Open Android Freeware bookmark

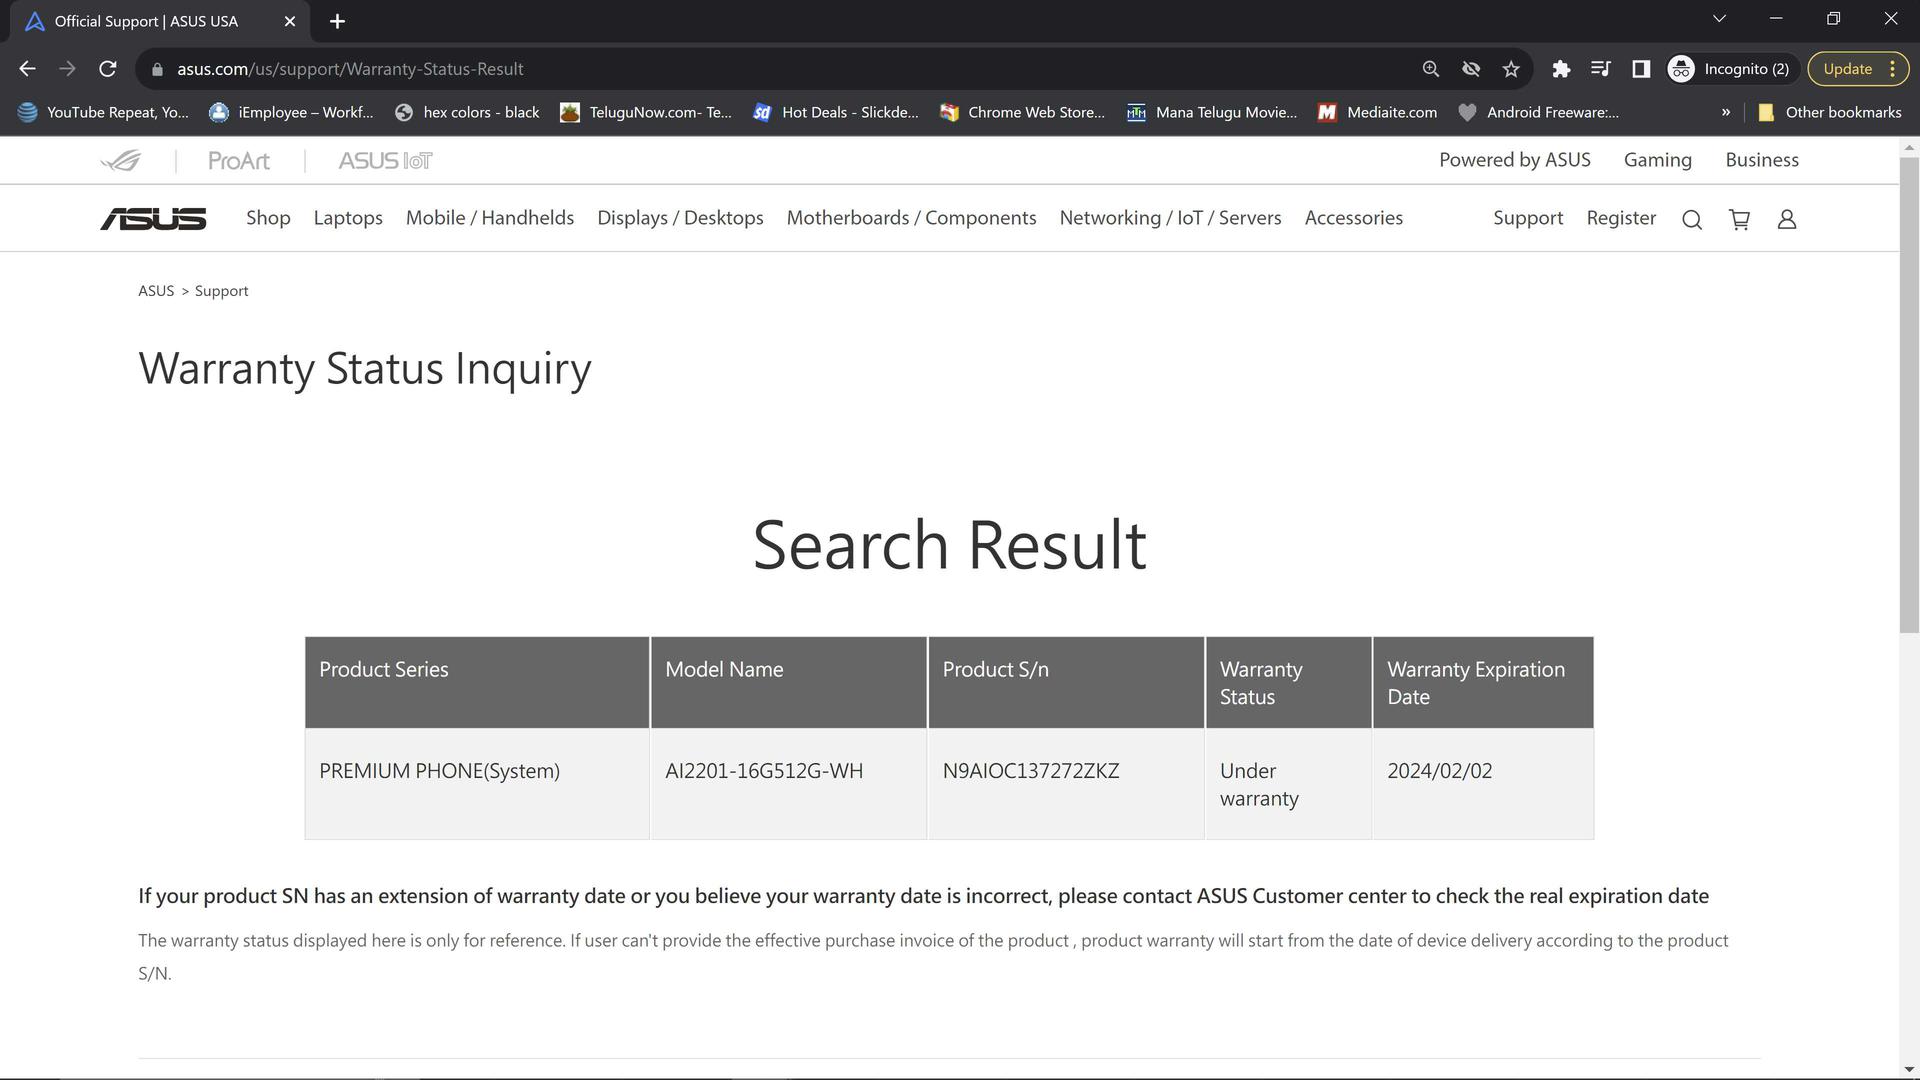click(x=1539, y=112)
